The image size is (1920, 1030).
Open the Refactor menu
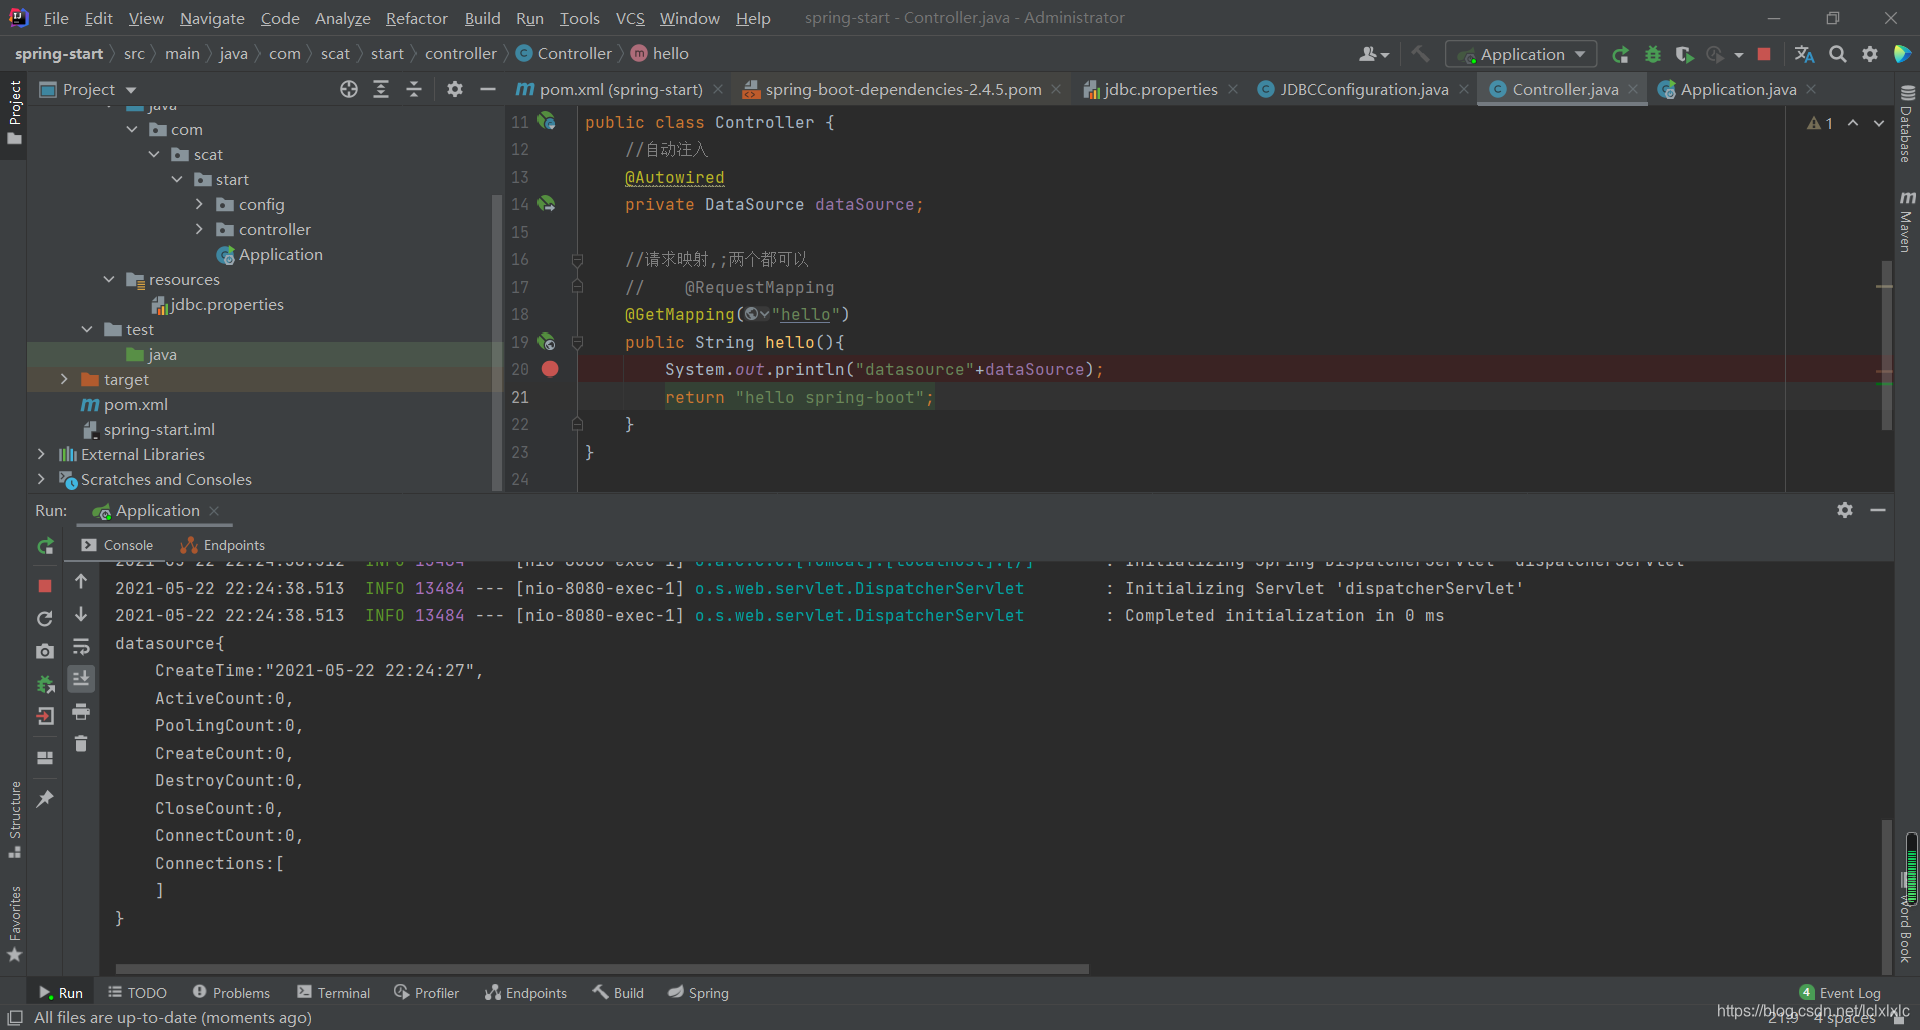[x=417, y=18]
